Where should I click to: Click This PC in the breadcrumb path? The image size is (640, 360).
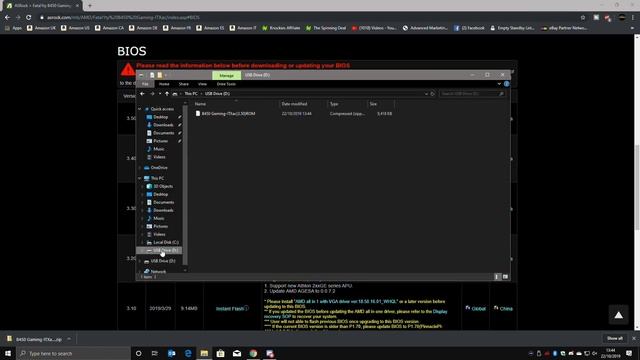(191, 94)
